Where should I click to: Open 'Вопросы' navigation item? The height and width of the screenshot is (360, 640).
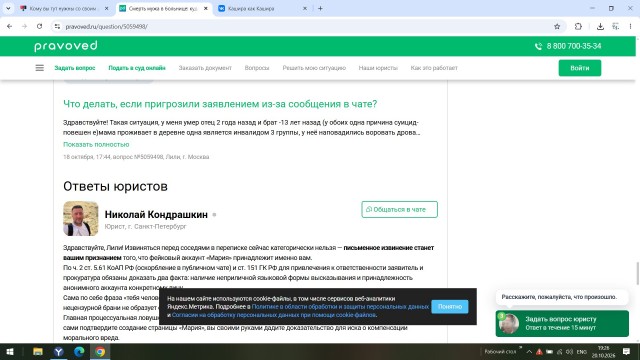(x=257, y=68)
